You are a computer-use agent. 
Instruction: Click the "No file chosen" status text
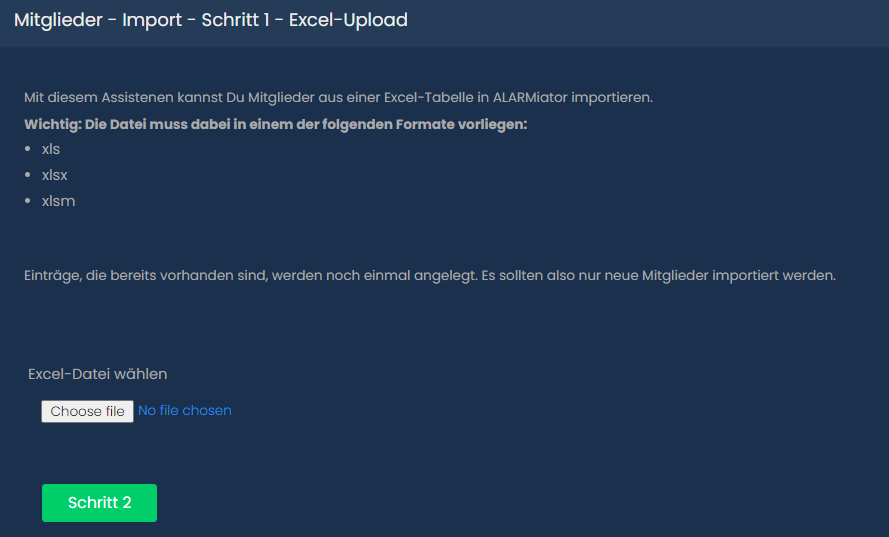pos(185,411)
